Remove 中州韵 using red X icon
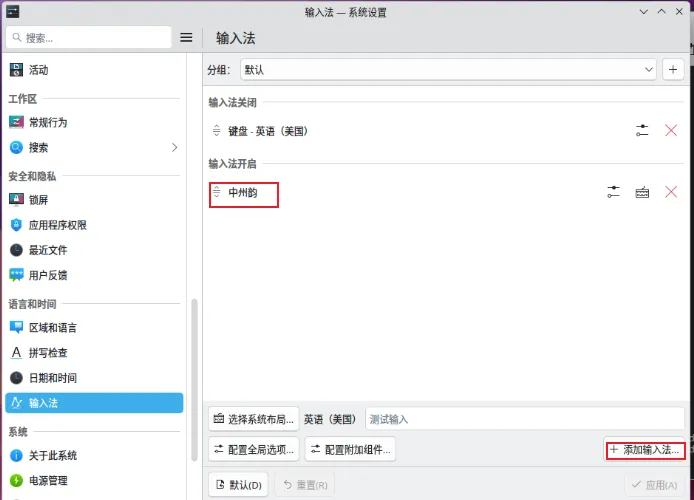Viewport: 694px width, 500px height. (x=671, y=192)
